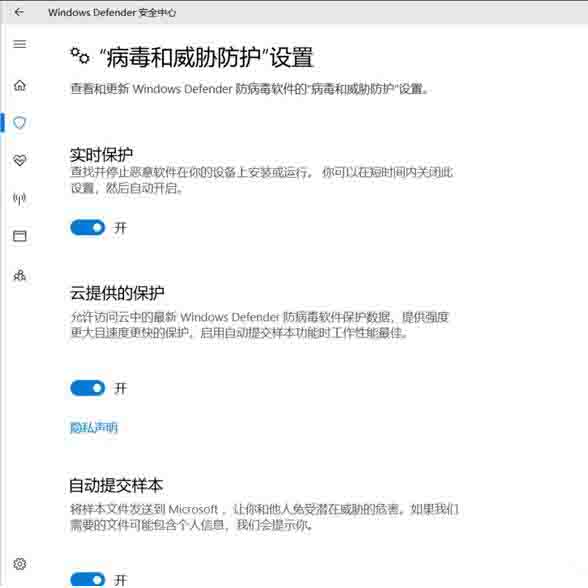588x588 pixels.
Task: Turn off the 云提供的保护 toggle
Action: 88,388
